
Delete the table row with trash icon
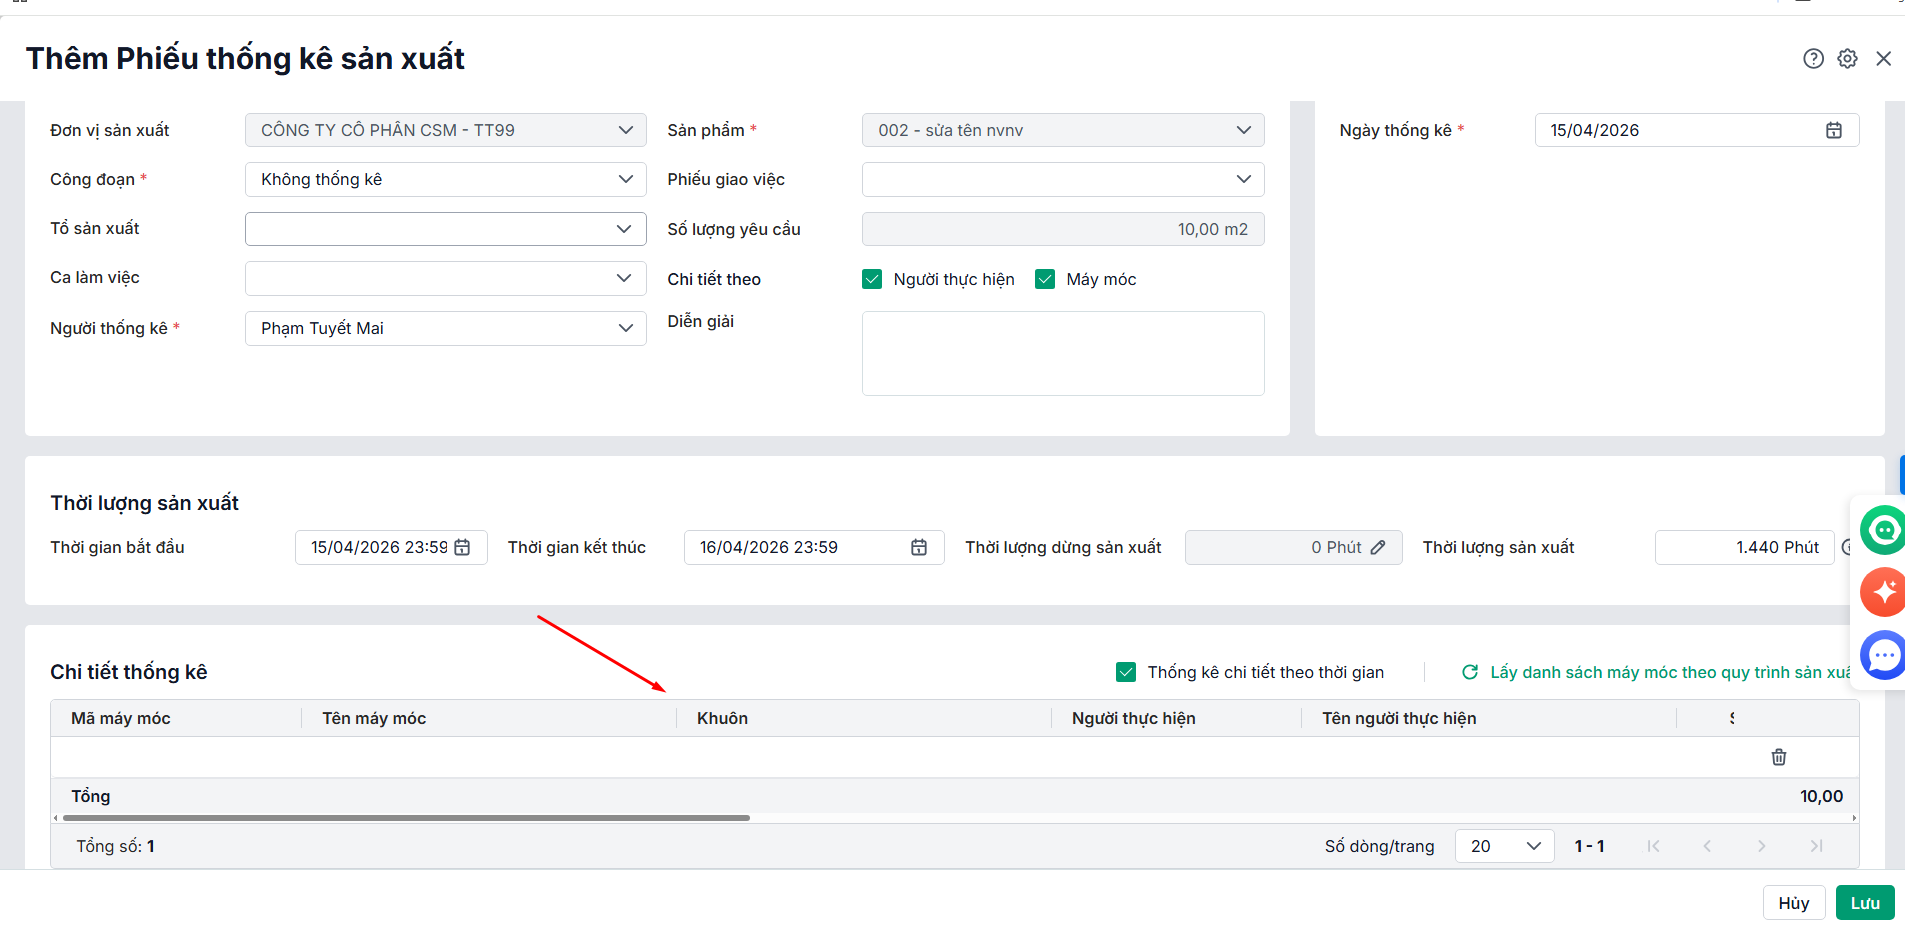click(1778, 757)
